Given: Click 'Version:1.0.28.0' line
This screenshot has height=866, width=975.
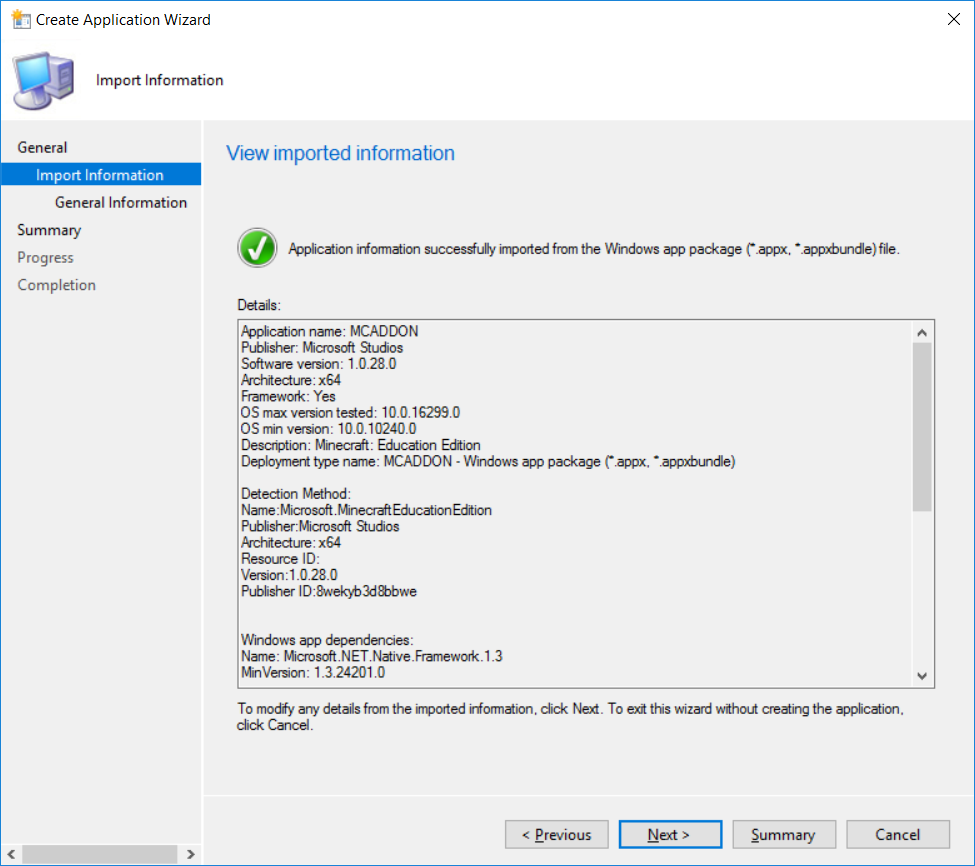Looking at the screenshot, I should pyautogui.click(x=289, y=575).
